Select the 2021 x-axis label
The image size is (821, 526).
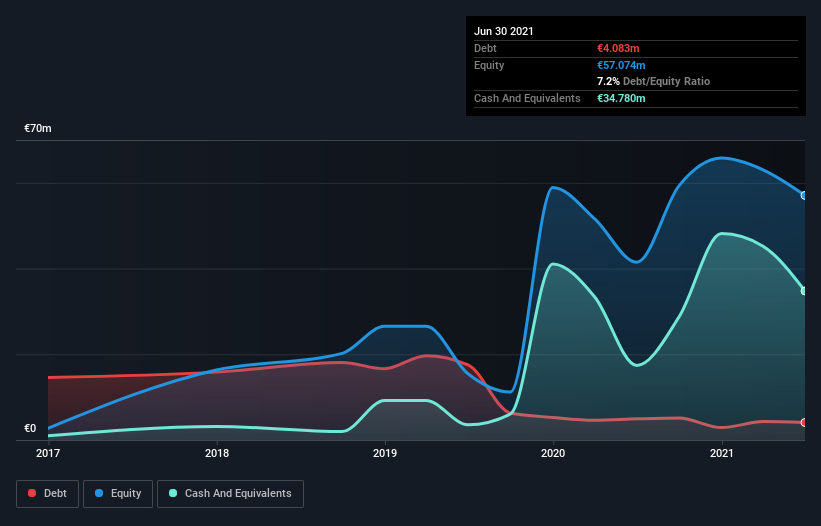point(722,453)
